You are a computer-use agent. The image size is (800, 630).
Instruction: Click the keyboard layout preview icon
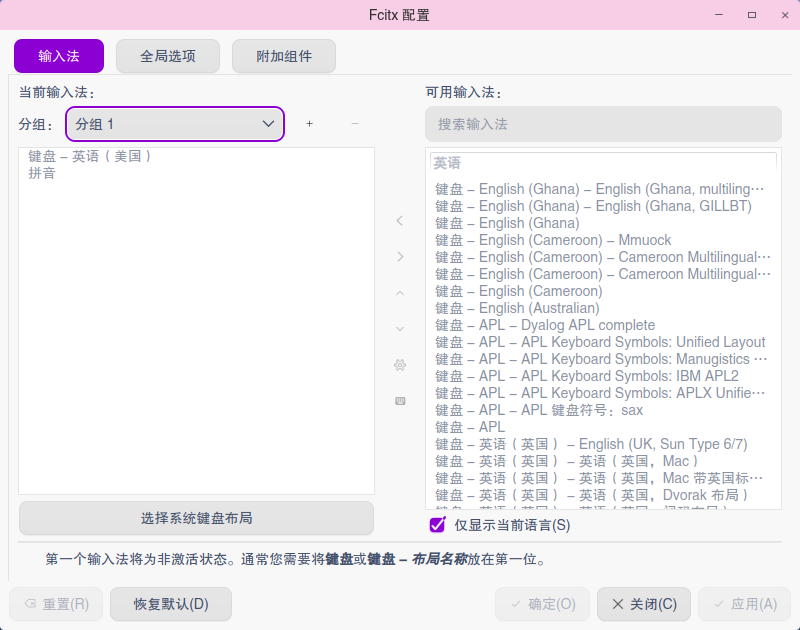[x=400, y=400]
